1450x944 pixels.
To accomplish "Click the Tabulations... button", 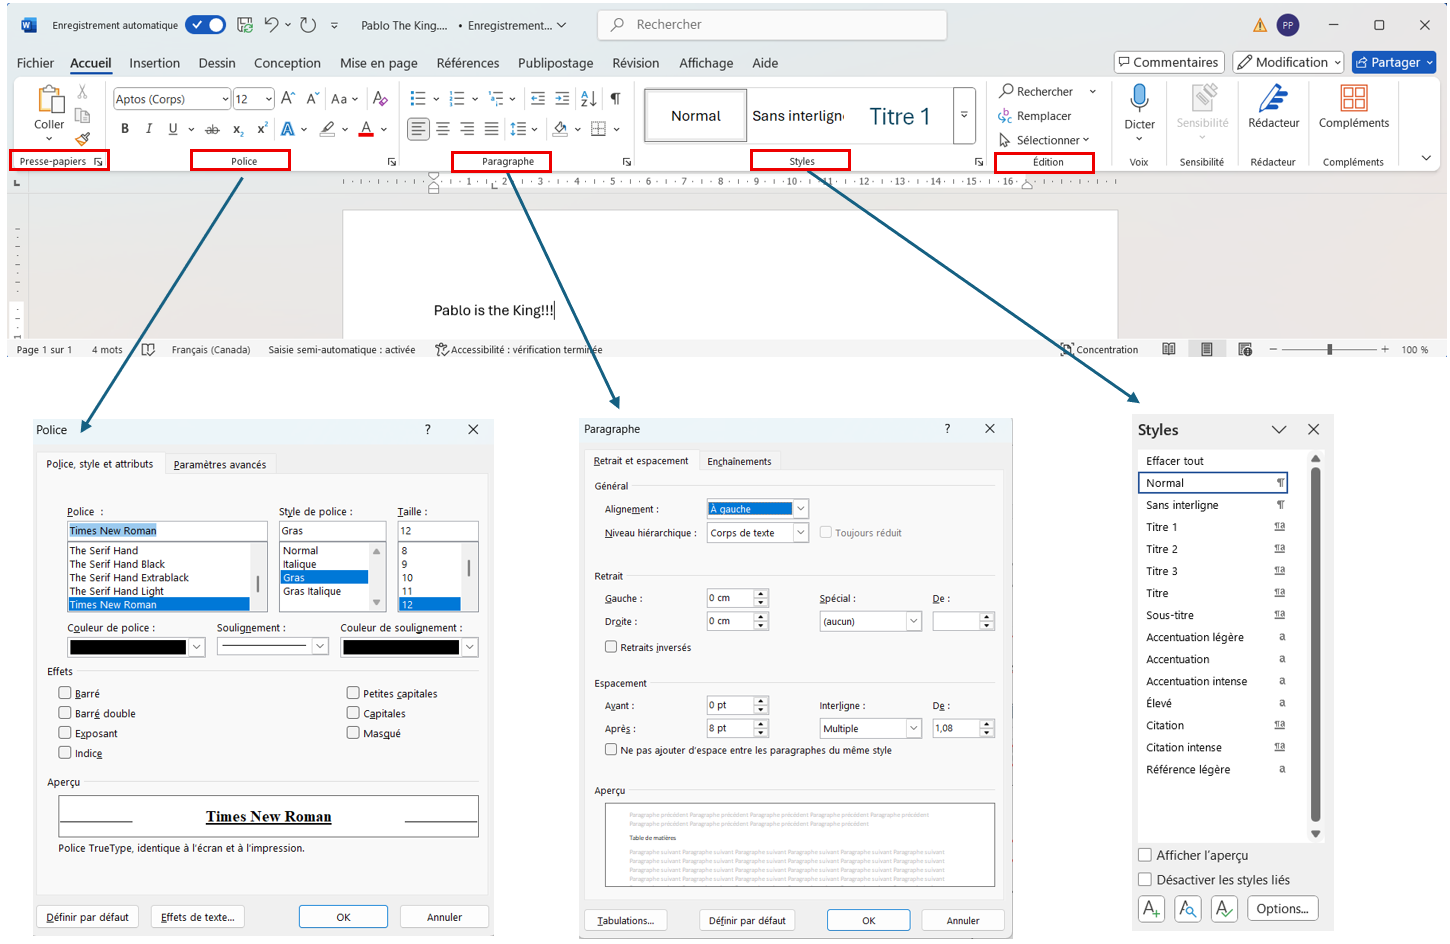I will click(625, 921).
